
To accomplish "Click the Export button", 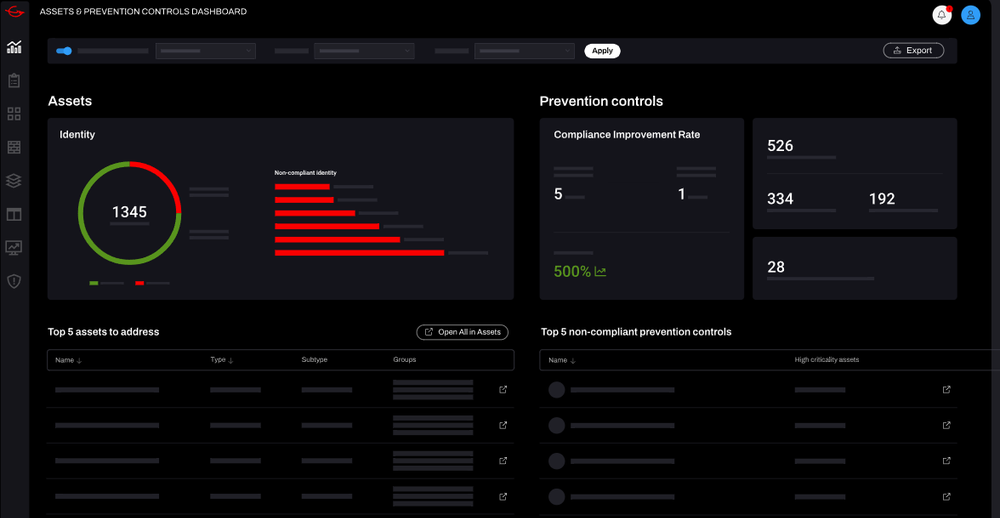I will (913, 51).
